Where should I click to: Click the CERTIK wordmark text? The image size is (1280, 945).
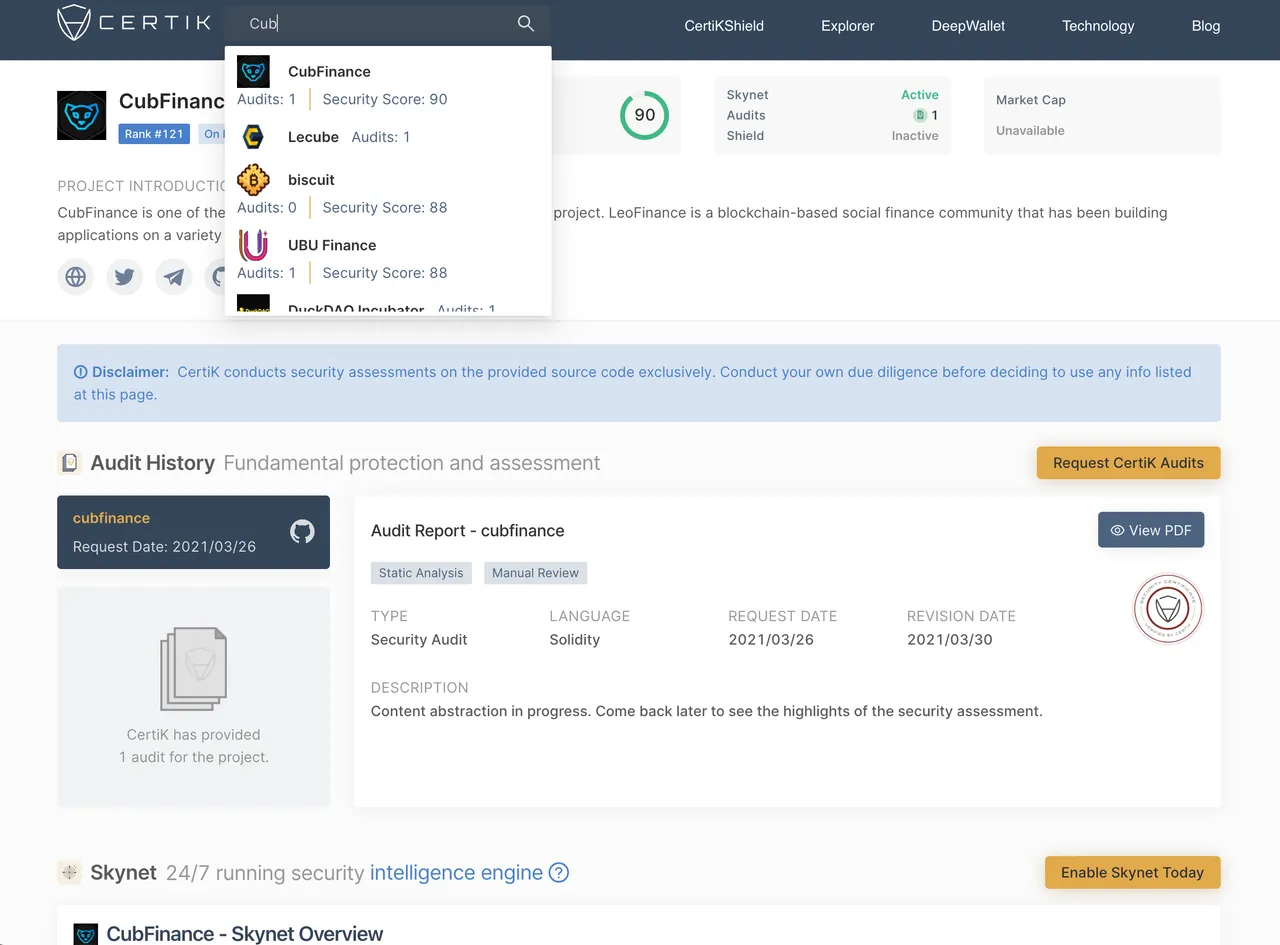click(156, 23)
